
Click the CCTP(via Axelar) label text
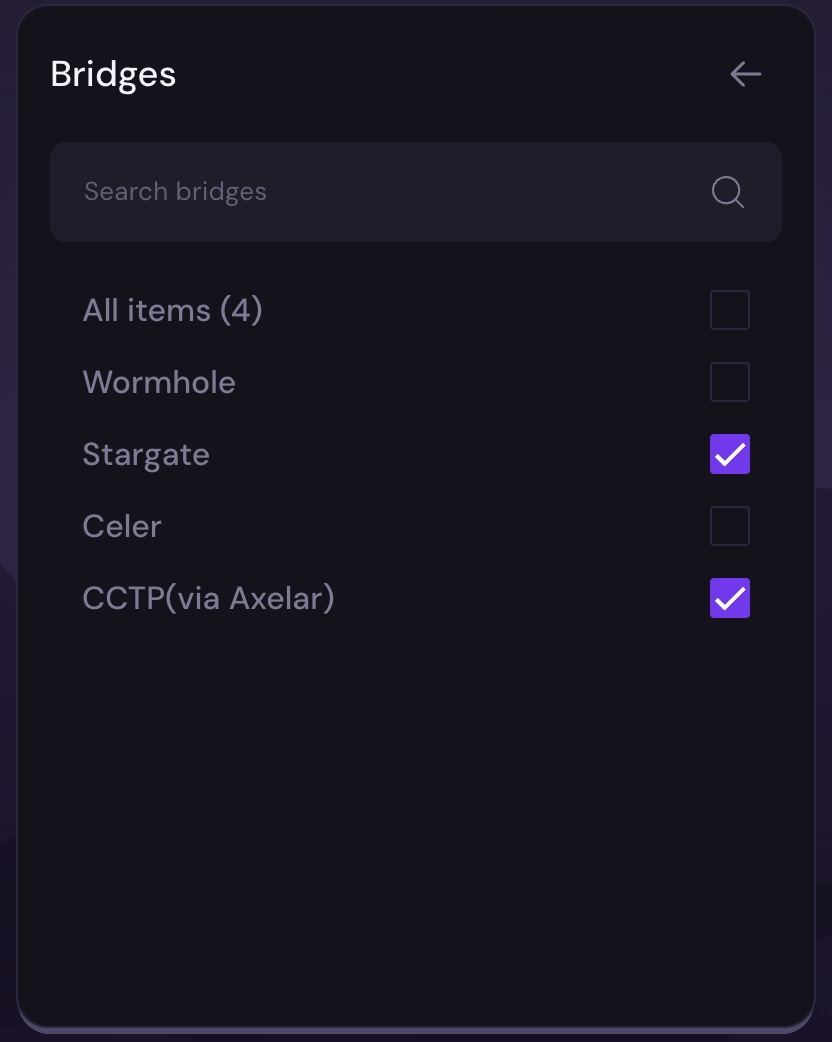(208, 598)
